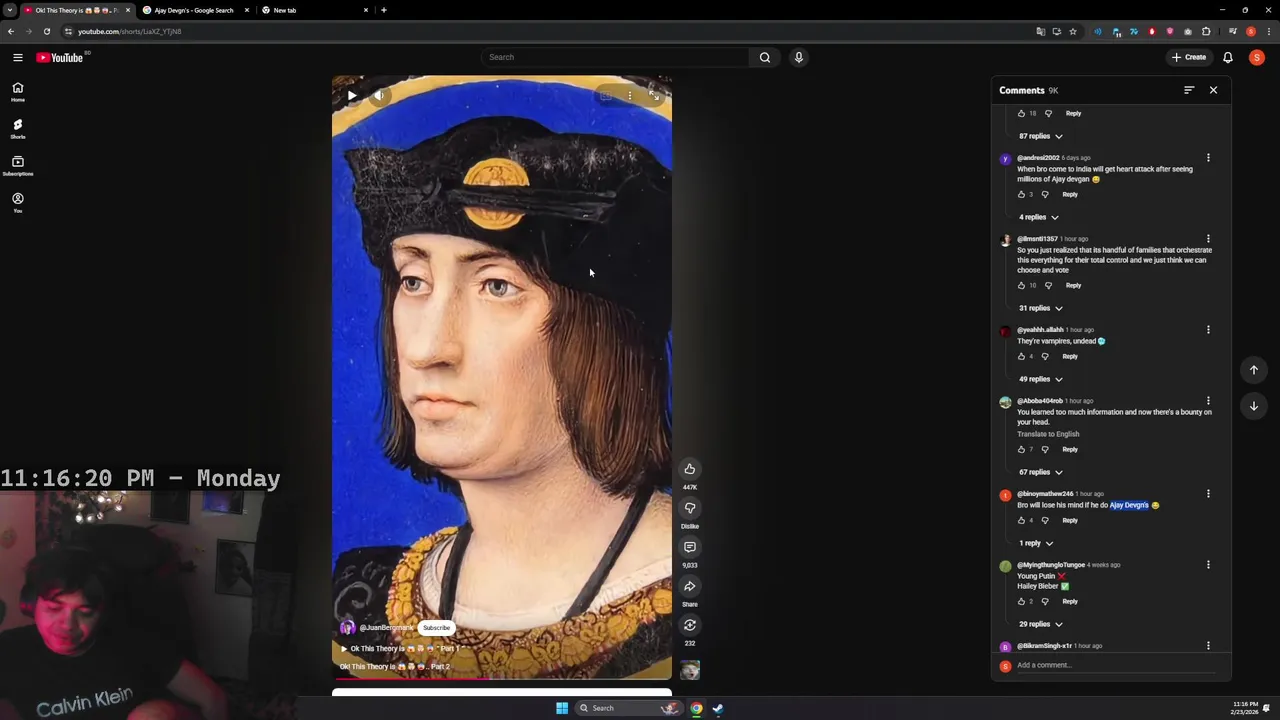The width and height of the screenshot is (1280, 720).
Task: Open the You section in sidebar
Action: pyautogui.click(x=17, y=203)
